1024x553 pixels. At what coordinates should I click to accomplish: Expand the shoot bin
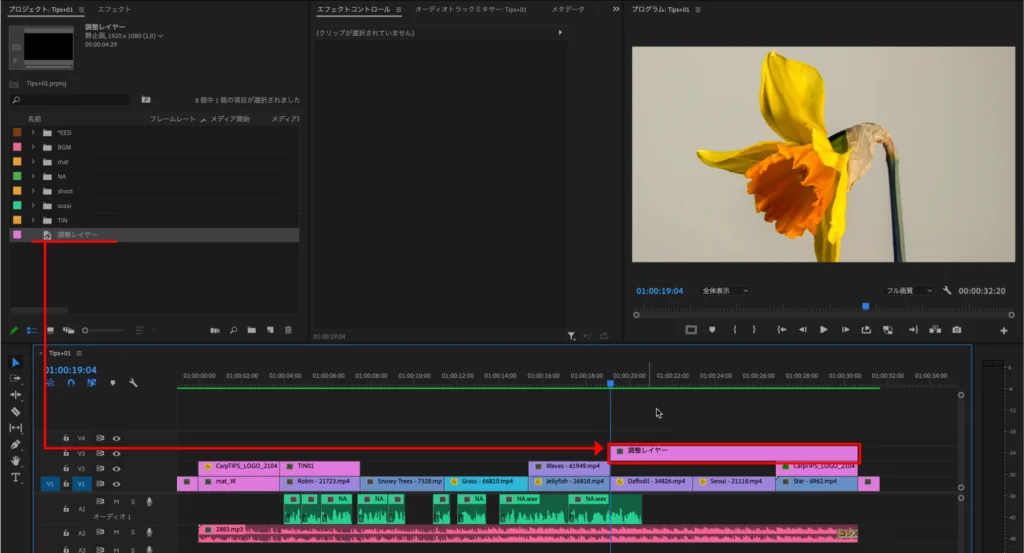click(x=33, y=191)
